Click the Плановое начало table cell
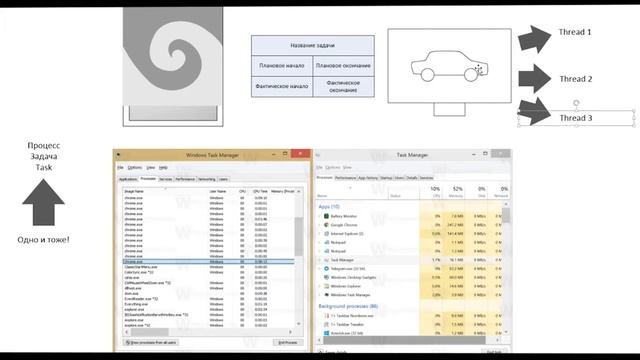 (x=282, y=65)
